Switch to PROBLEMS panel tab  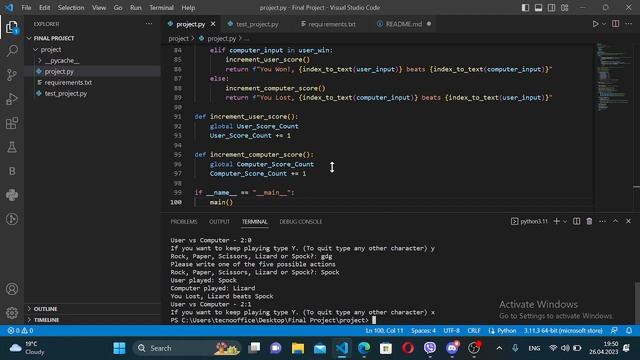[184, 221]
